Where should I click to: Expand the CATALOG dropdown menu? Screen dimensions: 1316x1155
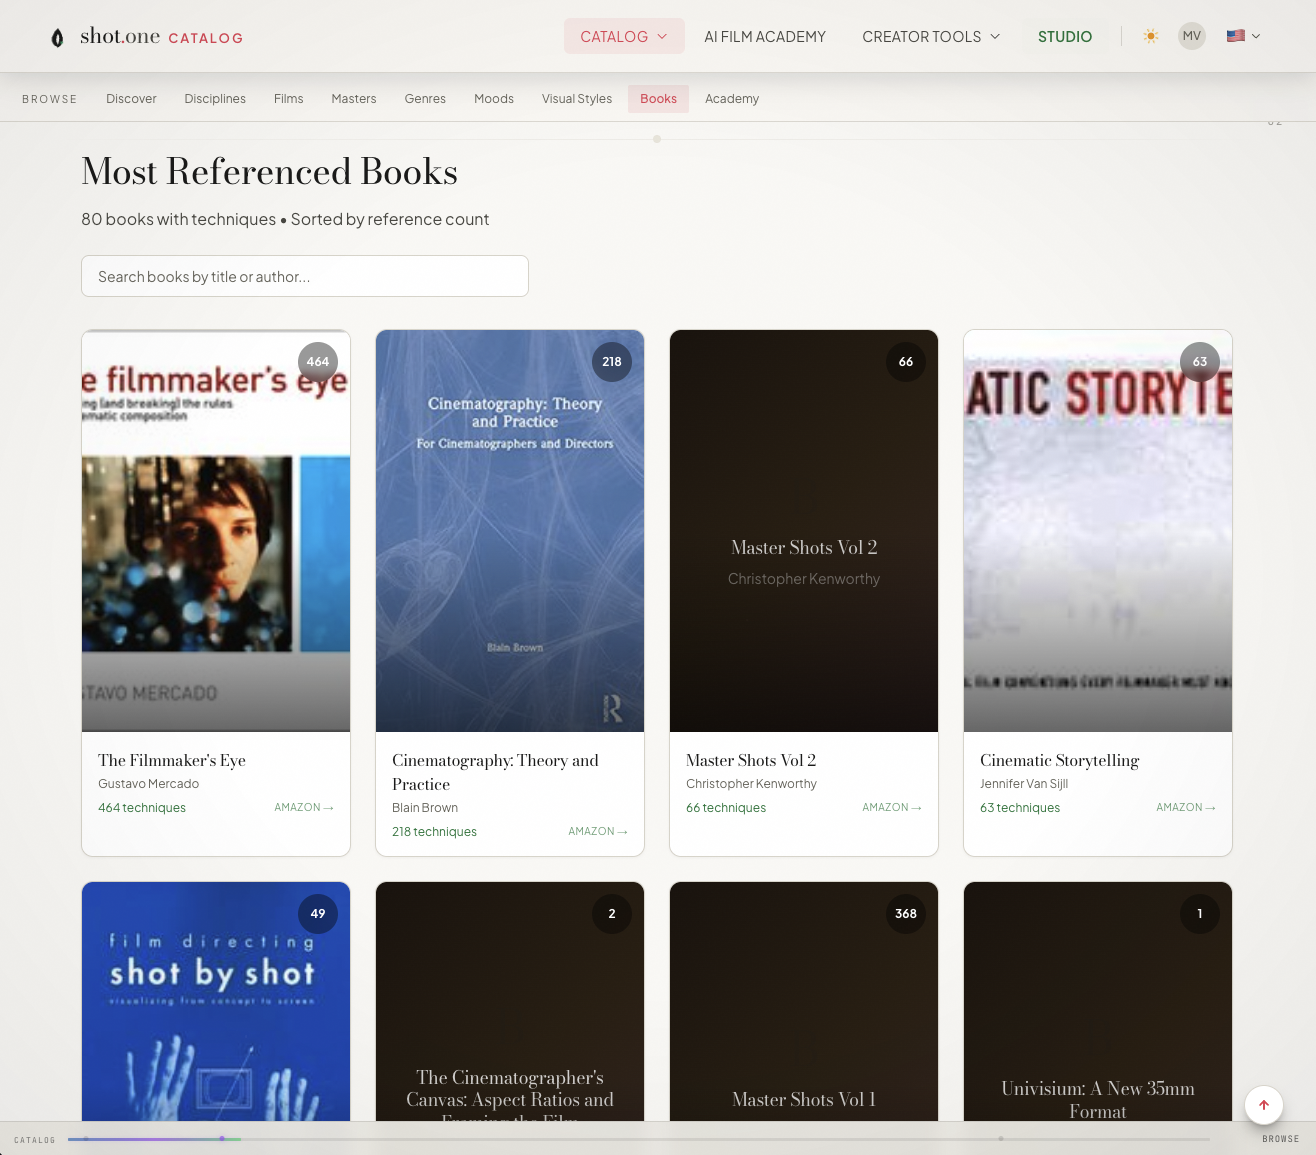[x=624, y=36]
